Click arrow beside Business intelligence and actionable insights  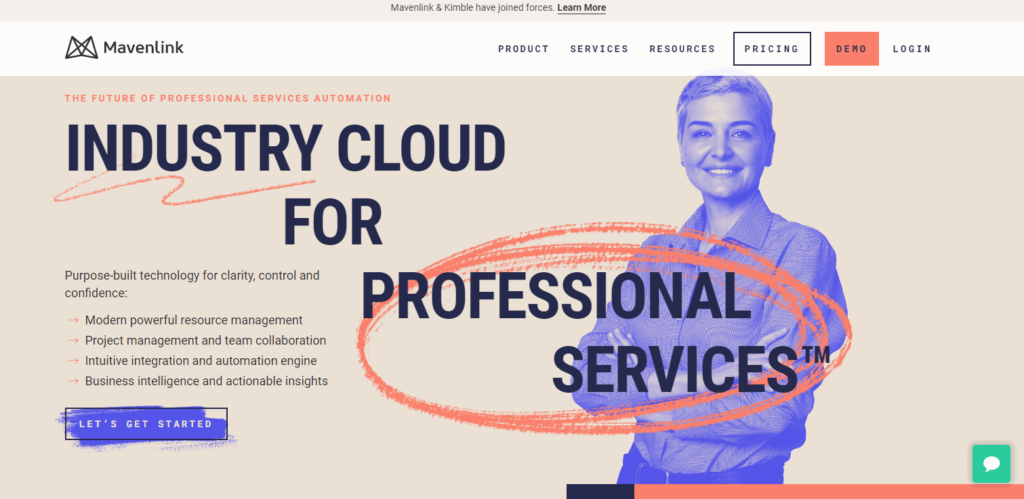coord(73,381)
